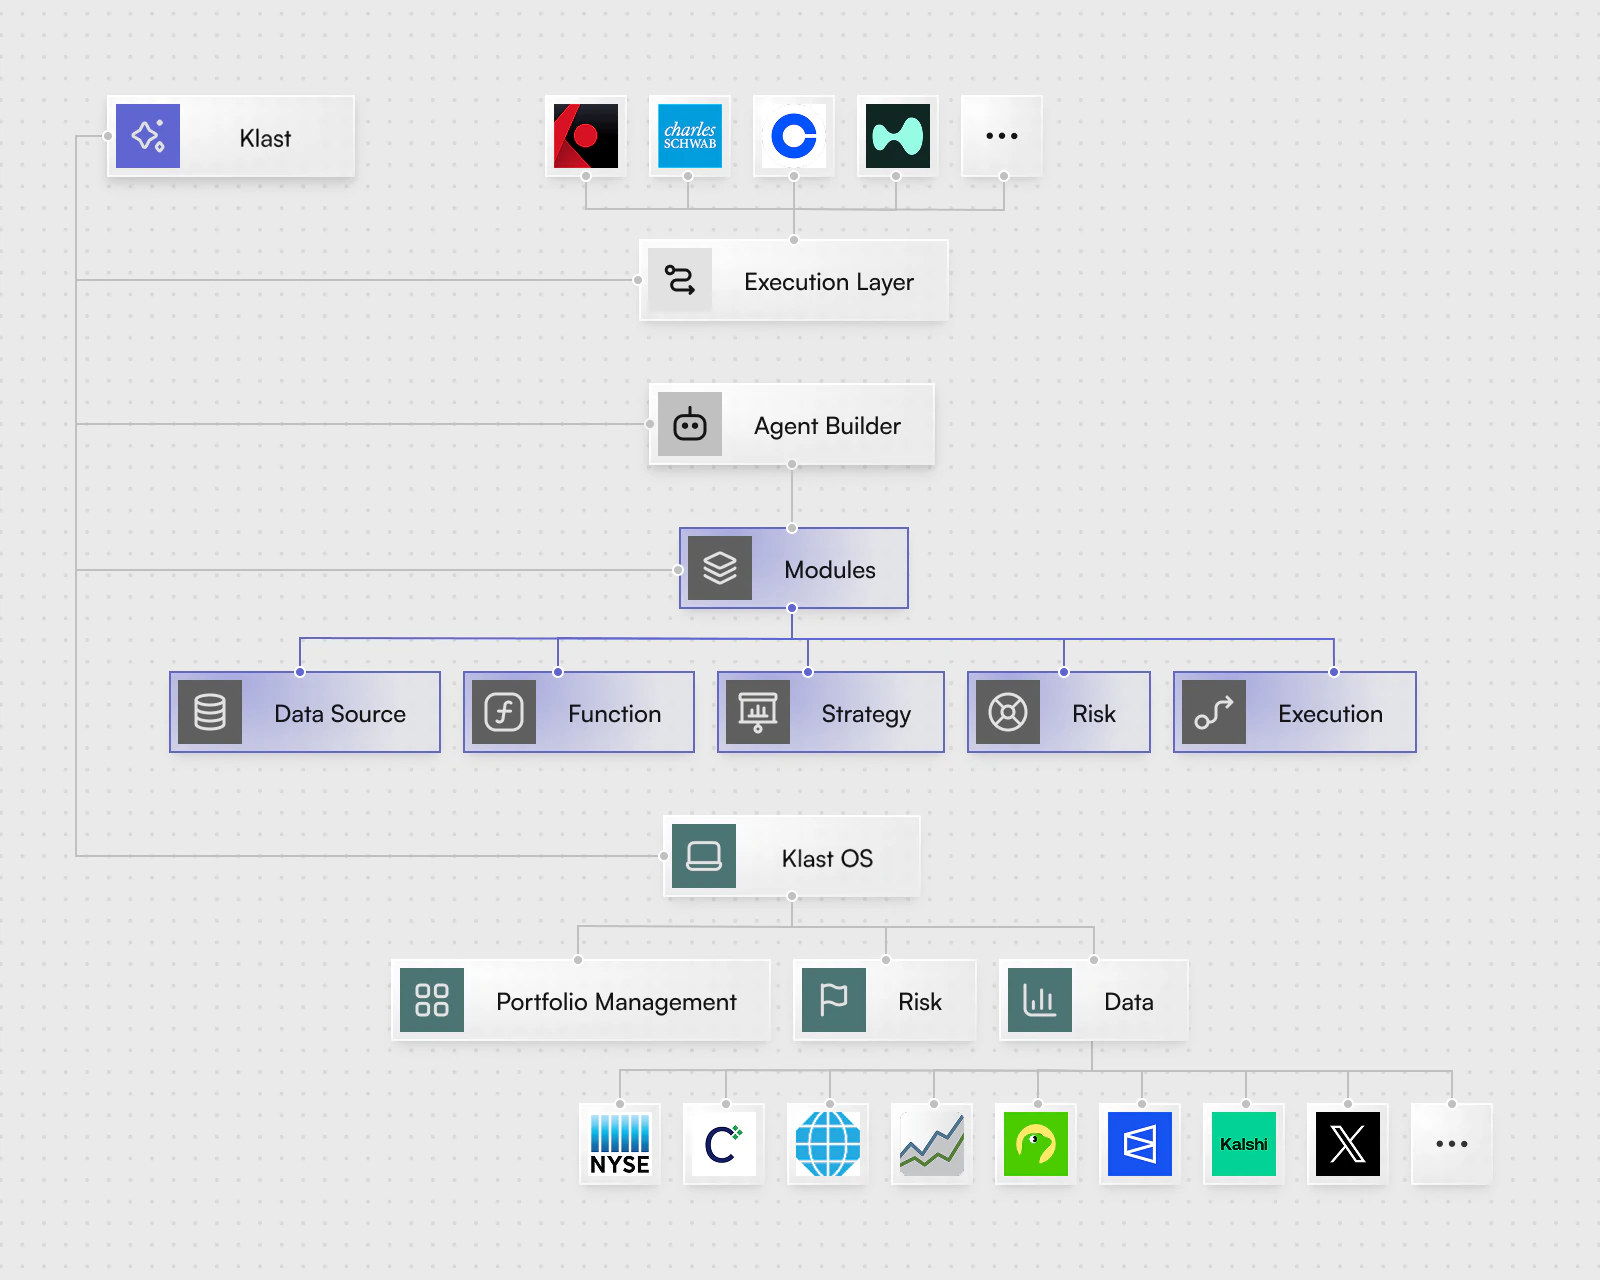Click the flag icon on Klast OS Risk

pyautogui.click(x=834, y=1000)
